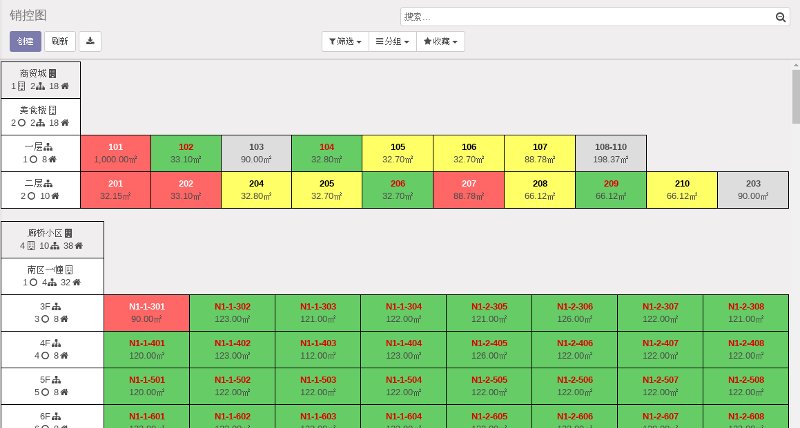Image resolution: width=800 pixels, height=428 pixels.
Task: Open the 分组 group-by dropdown
Action: click(392, 41)
